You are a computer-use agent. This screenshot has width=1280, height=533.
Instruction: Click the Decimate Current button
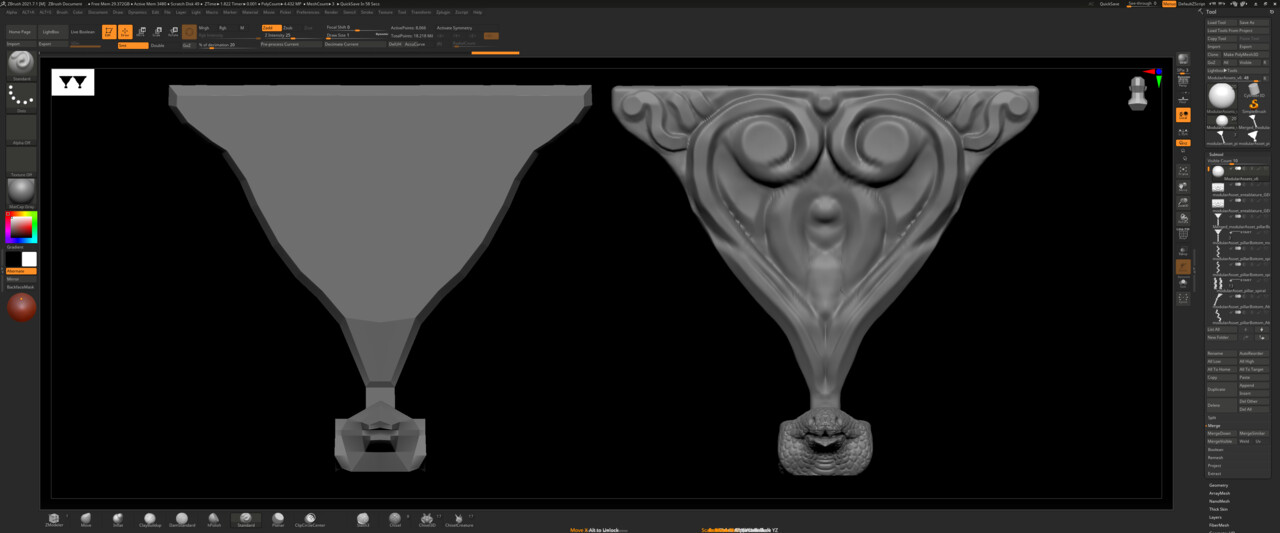coord(355,45)
